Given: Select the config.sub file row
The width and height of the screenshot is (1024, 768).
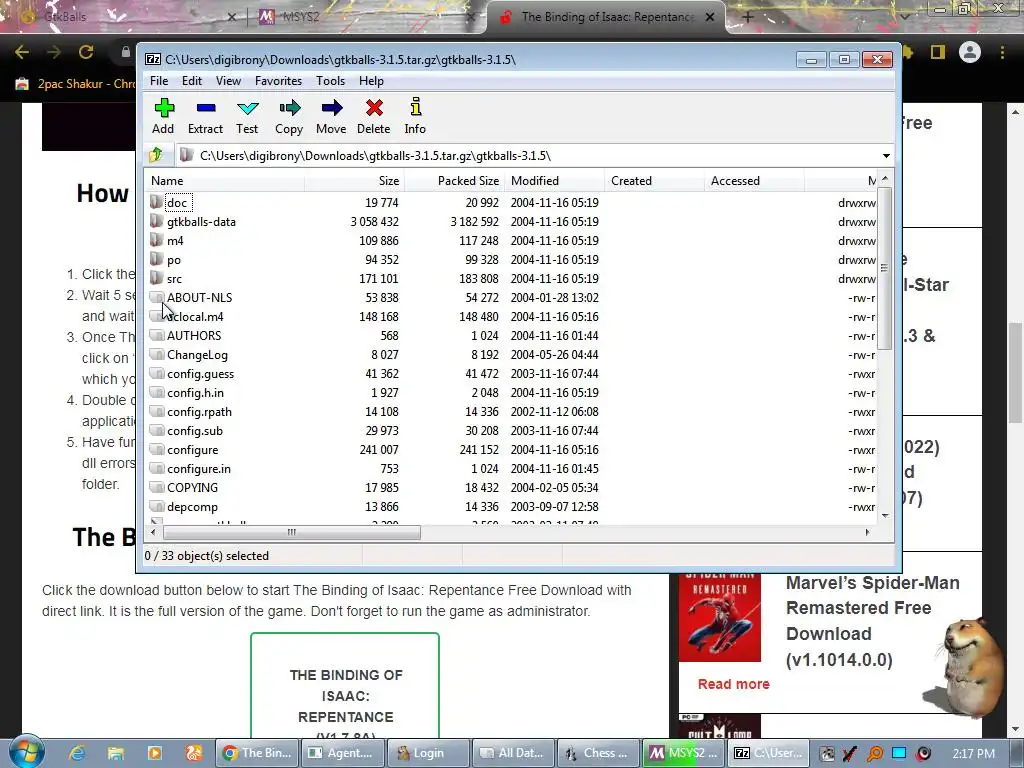Looking at the screenshot, I should [512, 430].
